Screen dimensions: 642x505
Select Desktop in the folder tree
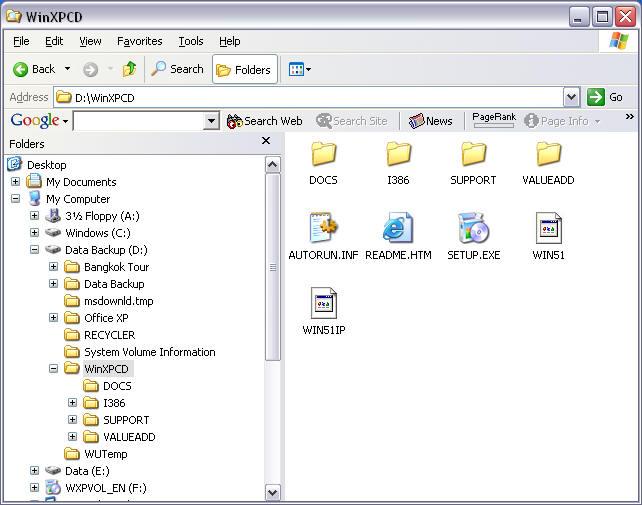point(47,165)
